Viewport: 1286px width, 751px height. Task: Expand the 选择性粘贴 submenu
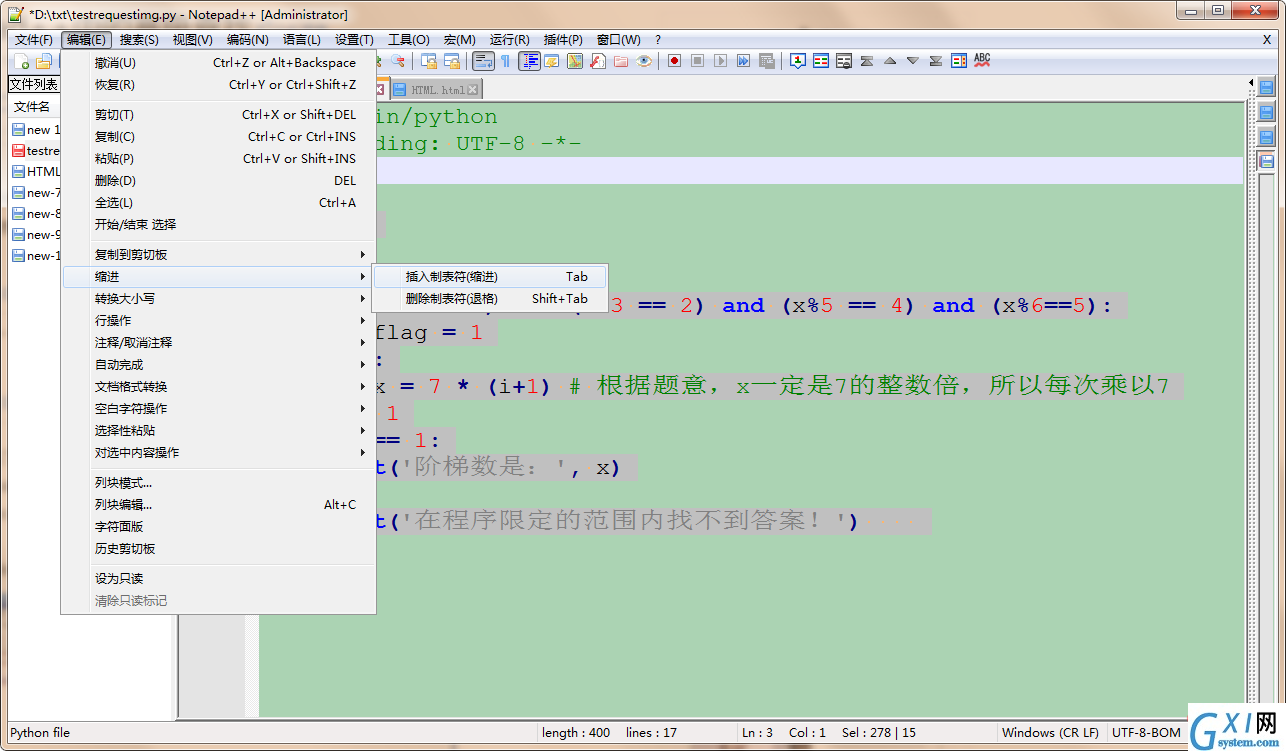tap(218, 431)
